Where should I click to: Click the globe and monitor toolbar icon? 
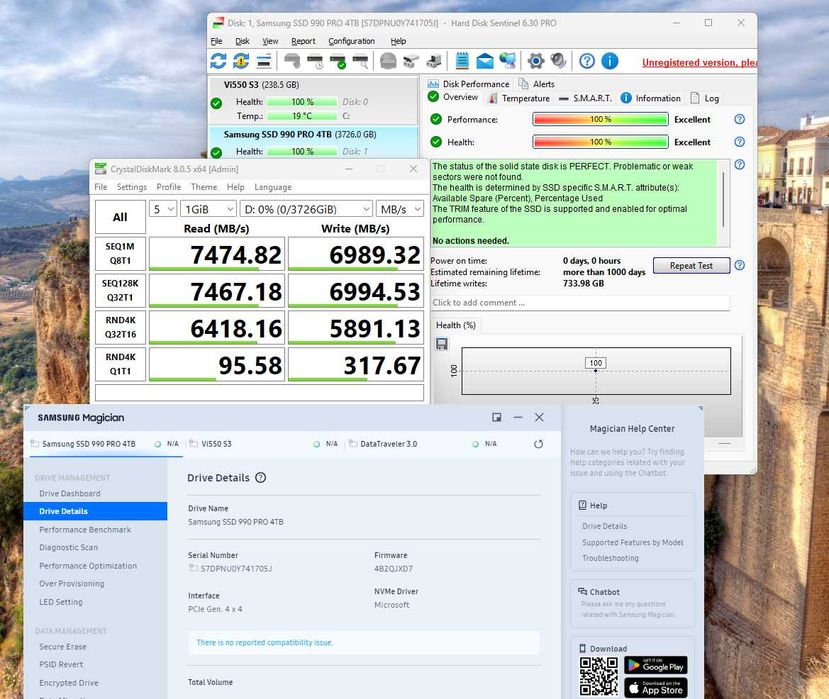(x=508, y=61)
